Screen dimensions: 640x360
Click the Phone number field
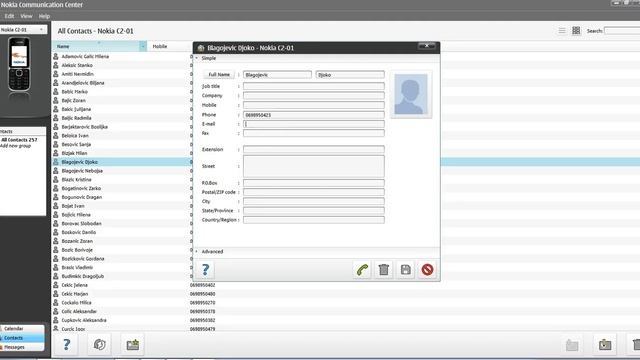tap(313, 115)
